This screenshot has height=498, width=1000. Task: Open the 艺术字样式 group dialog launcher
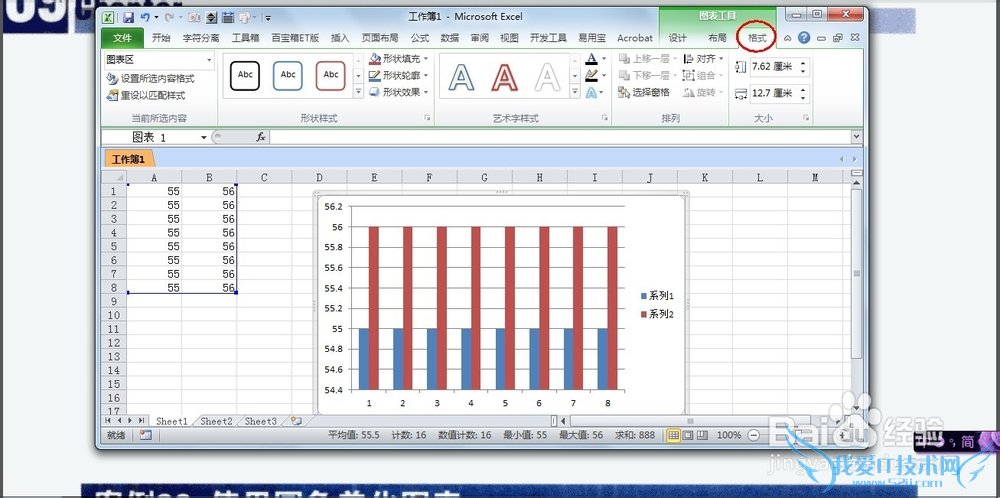(x=604, y=118)
